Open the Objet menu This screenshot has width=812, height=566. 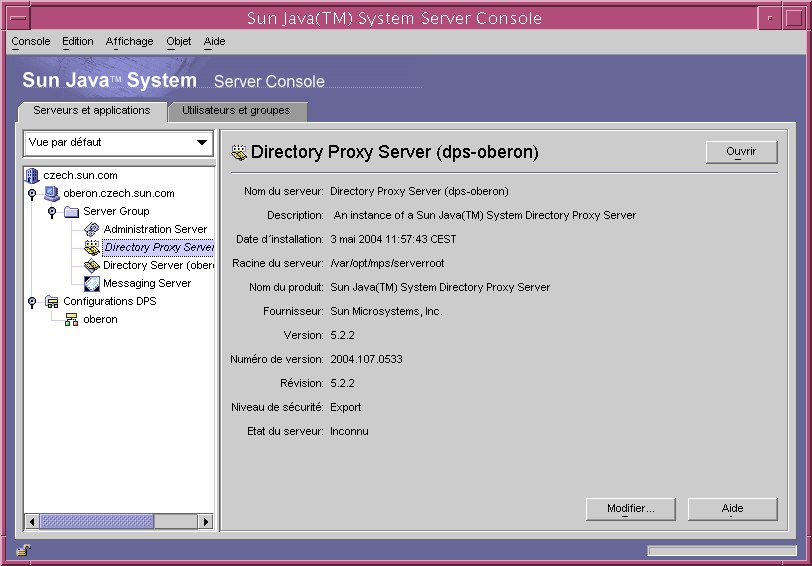click(x=179, y=41)
